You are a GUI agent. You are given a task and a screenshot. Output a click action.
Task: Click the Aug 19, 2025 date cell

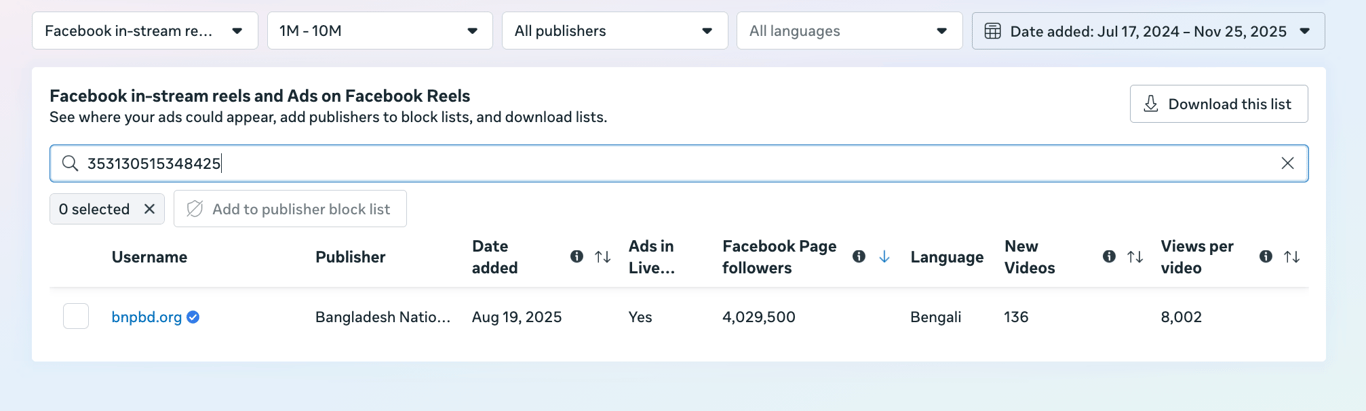[x=517, y=317]
